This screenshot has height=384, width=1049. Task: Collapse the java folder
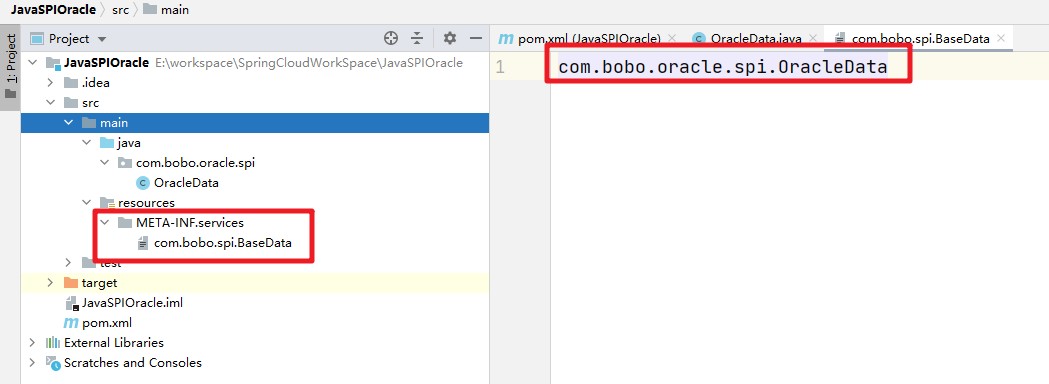click(86, 142)
